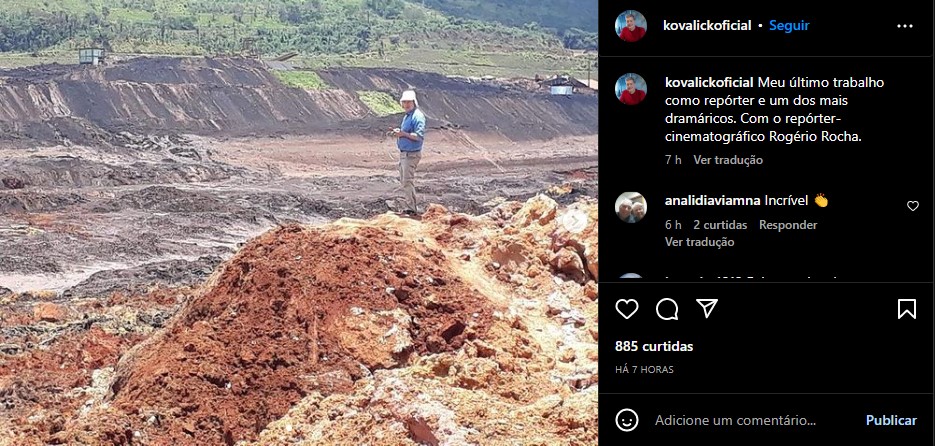Like analidiaviamna's comment heart
The height and width of the screenshot is (446, 935).
click(x=912, y=206)
